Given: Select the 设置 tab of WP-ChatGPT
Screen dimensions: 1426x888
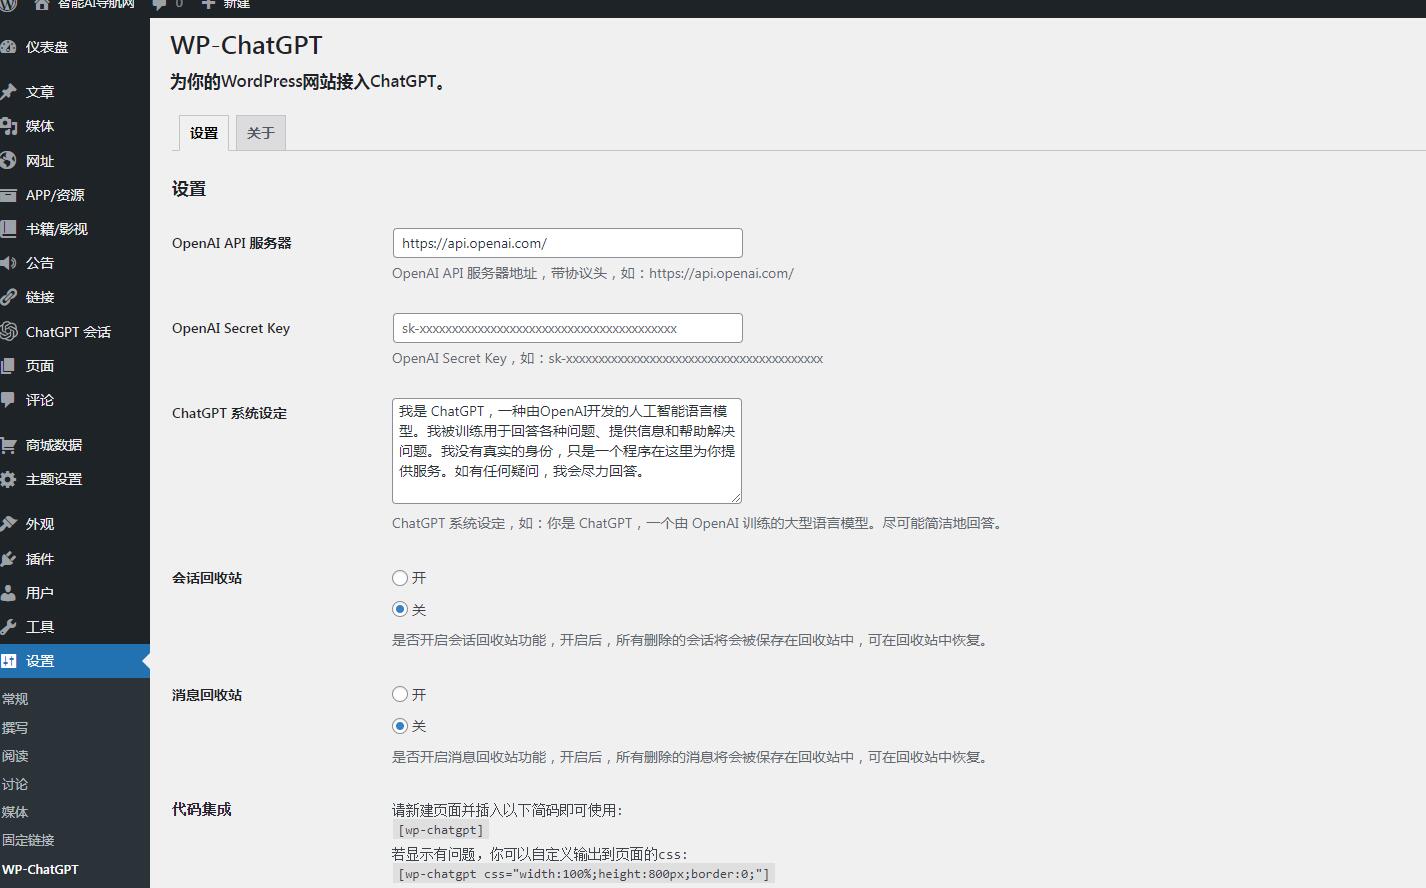Looking at the screenshot, I should pos(203,131).
